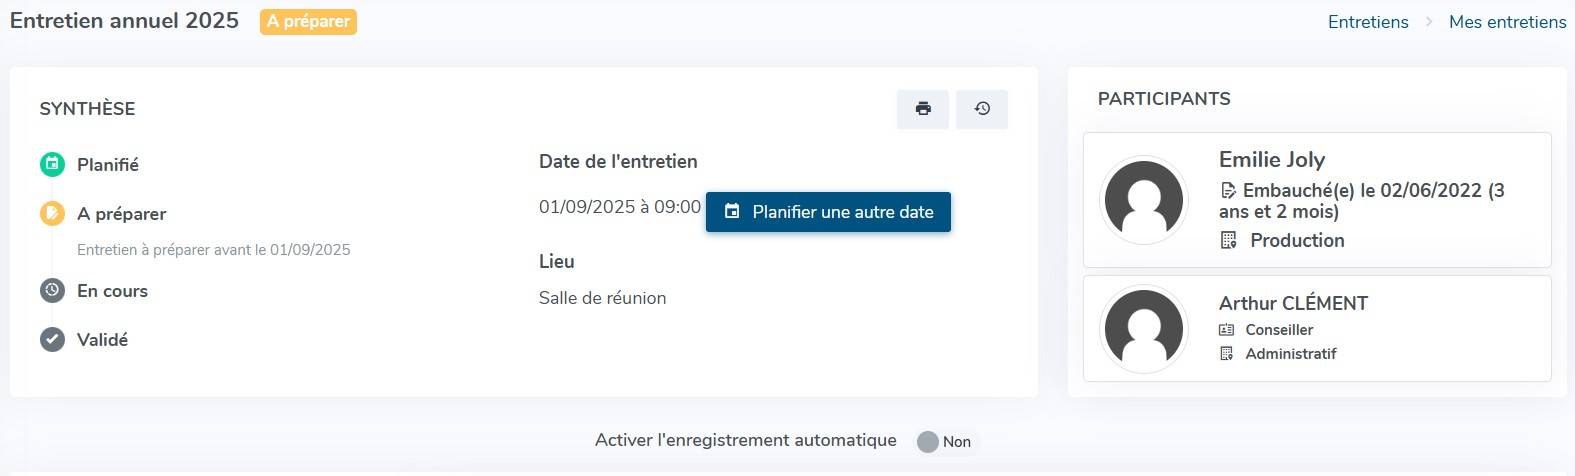Select the Emilie Joly participant name
The width and height of the screenshot is (1575, 476).
(x=1272, y=160)
